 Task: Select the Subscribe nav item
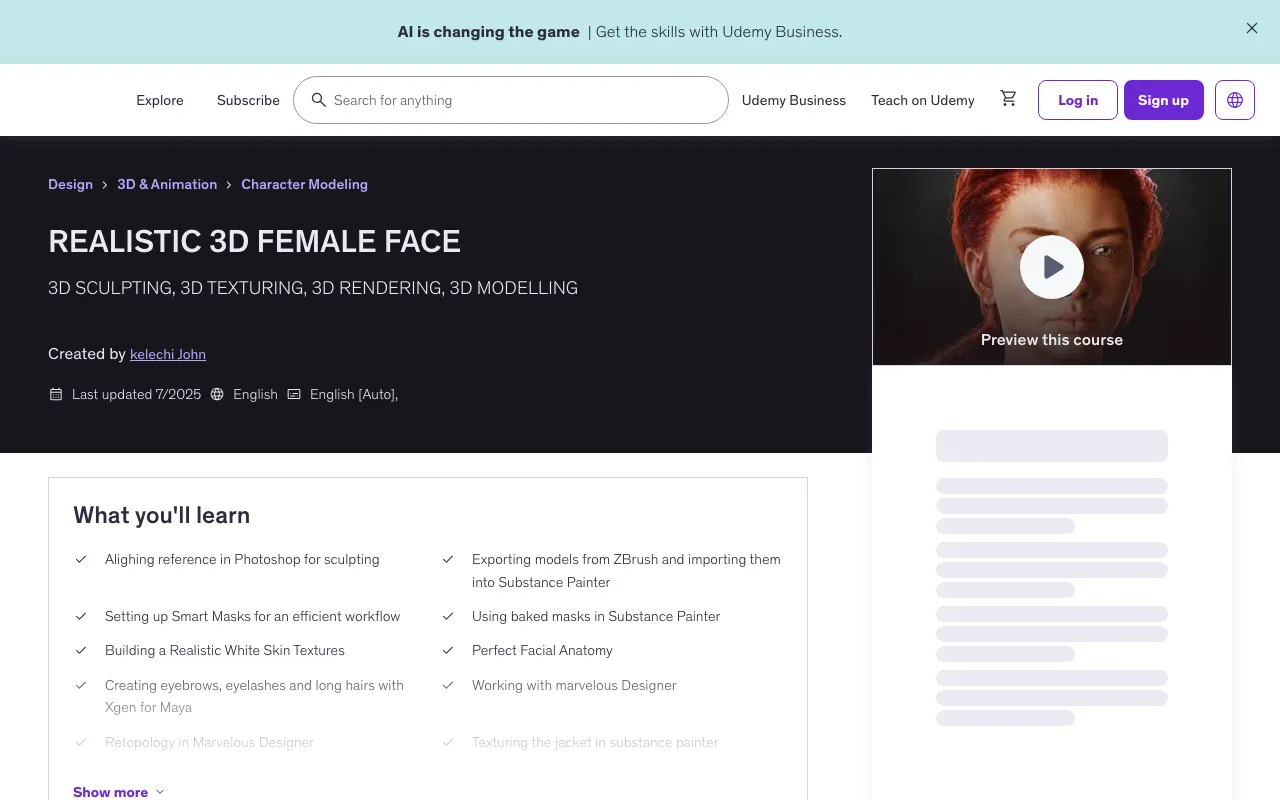click(x=248, y=100)
